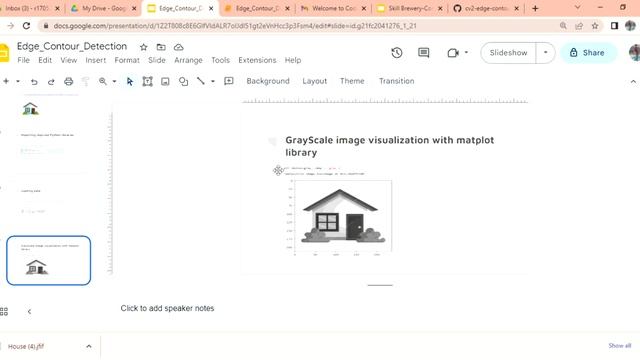Switch to grid view icon
The image size is (640, 360).
[x=4, y=311]
